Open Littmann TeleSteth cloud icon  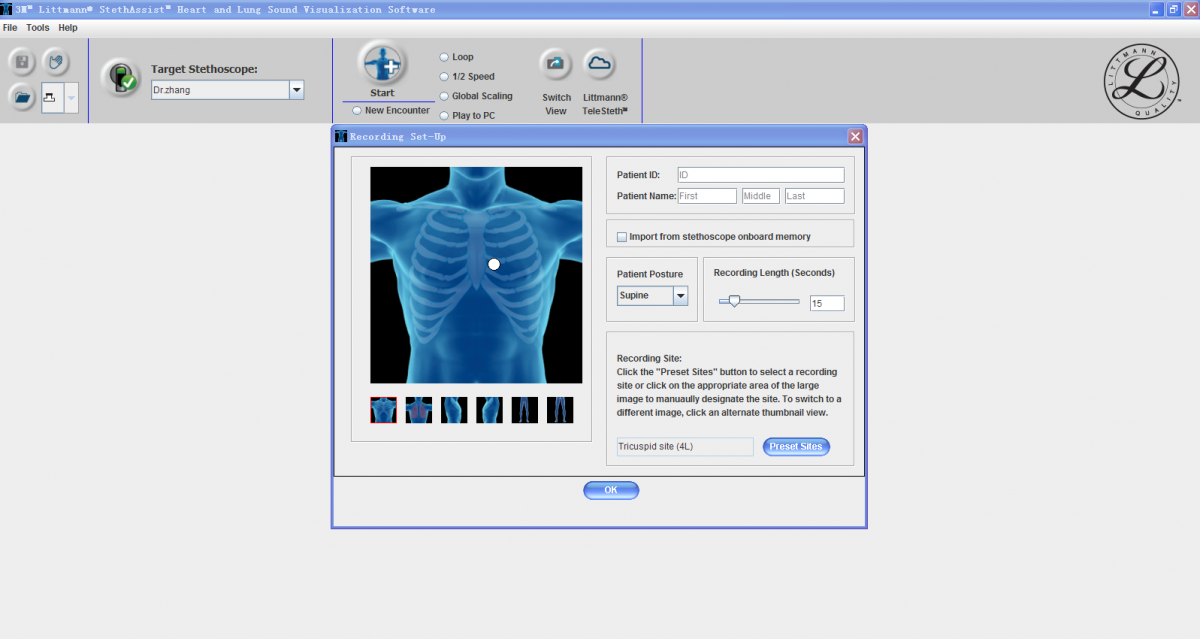[x=599, y=65]
